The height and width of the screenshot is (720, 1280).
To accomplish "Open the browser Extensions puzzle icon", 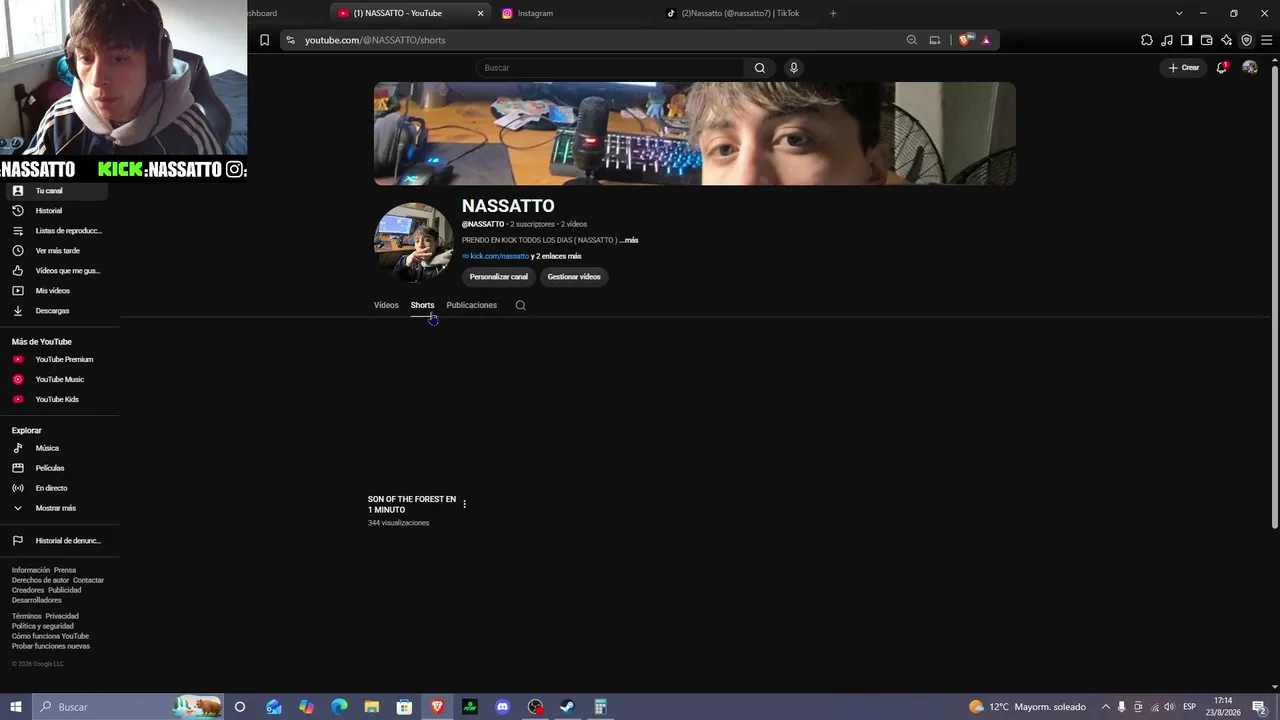I will (1147, 40).
